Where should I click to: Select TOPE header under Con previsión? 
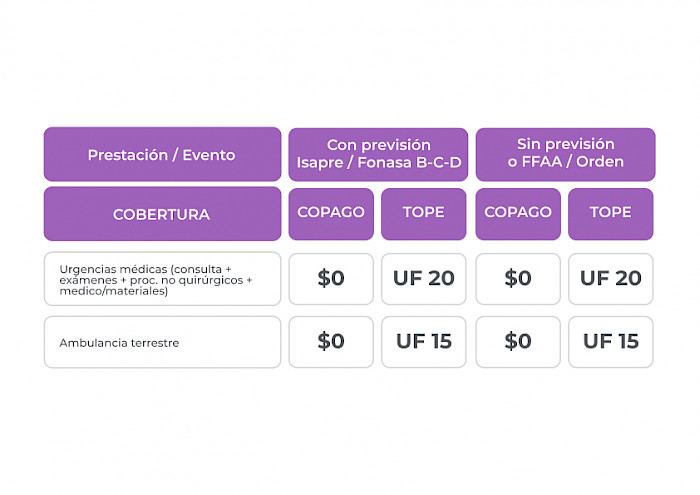click(x=424, y=213)
